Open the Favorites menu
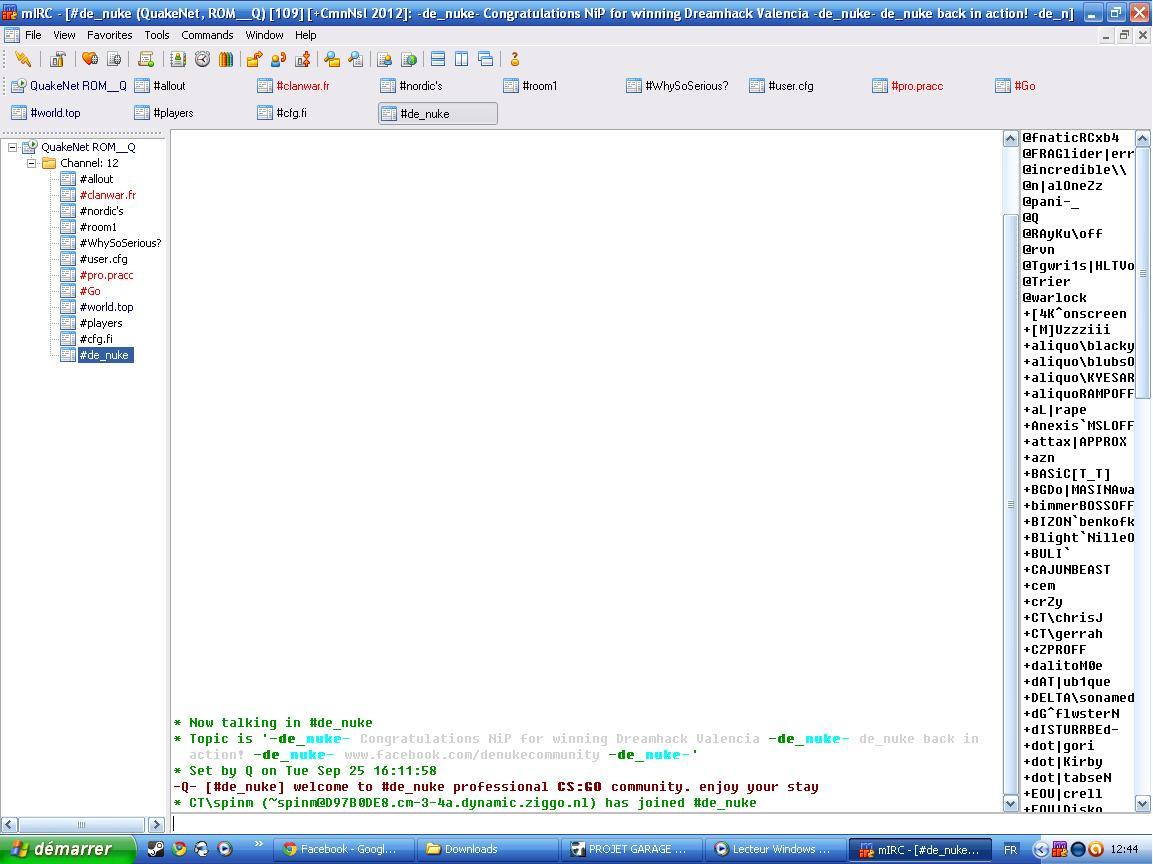The image size is (1153, 864). 109,35
